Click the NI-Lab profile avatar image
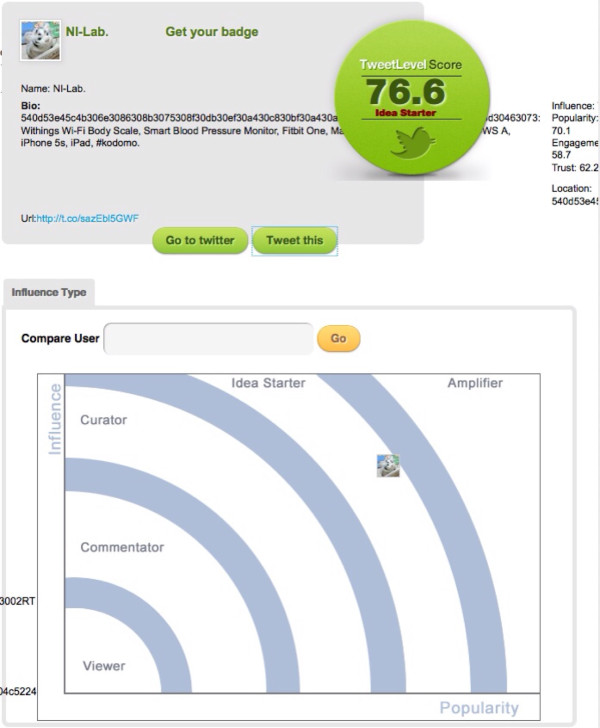Image resolution: width=600 pixels, height=728 pixels. pos(40,40)
